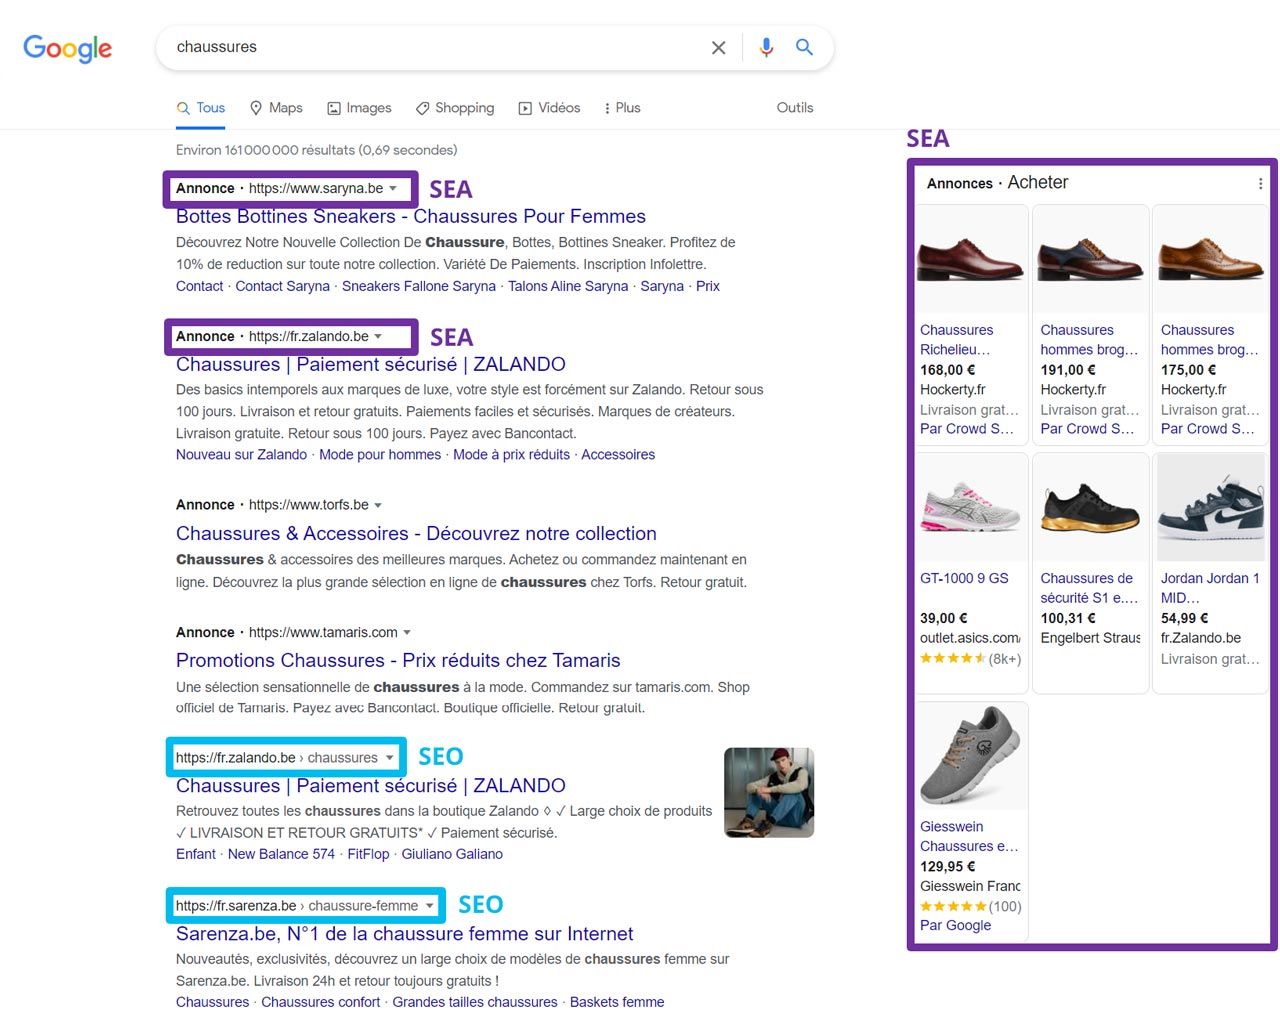
Task: Open the Maps tab
Action: coord(275,108)
